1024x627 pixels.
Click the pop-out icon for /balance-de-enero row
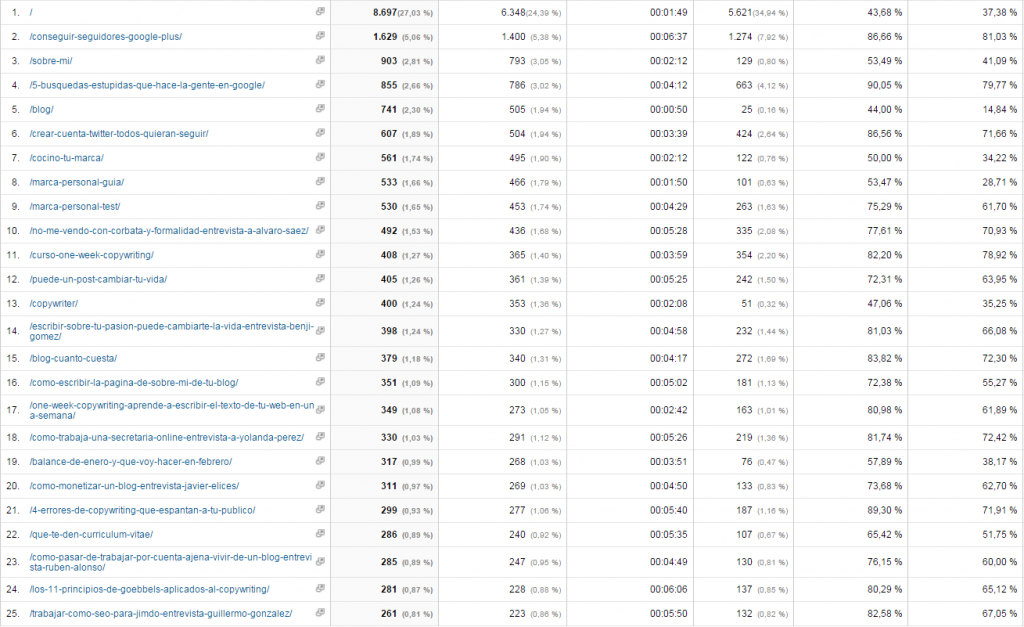pos(320,461)
